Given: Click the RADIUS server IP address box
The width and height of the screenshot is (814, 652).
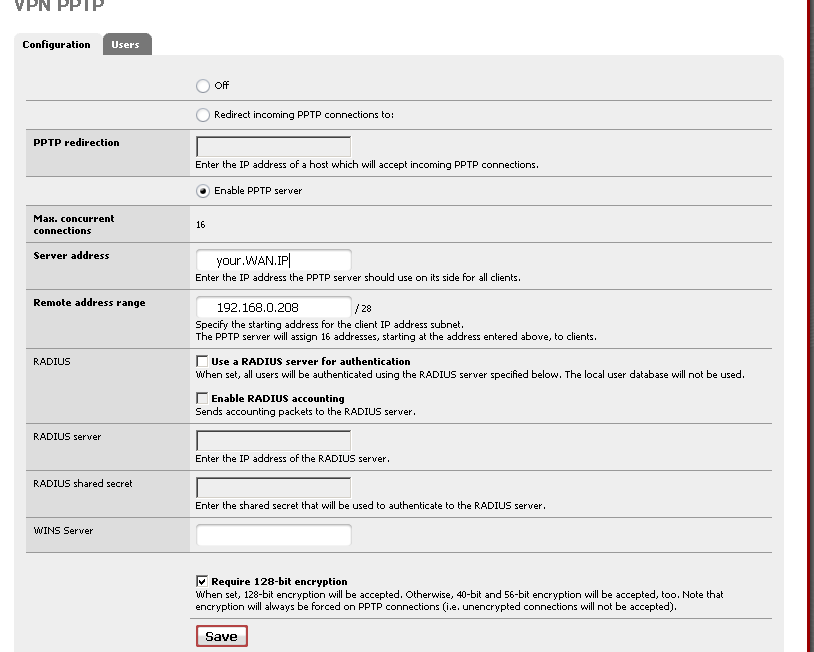Looking at the screenshot, I should tap(273, 441).
